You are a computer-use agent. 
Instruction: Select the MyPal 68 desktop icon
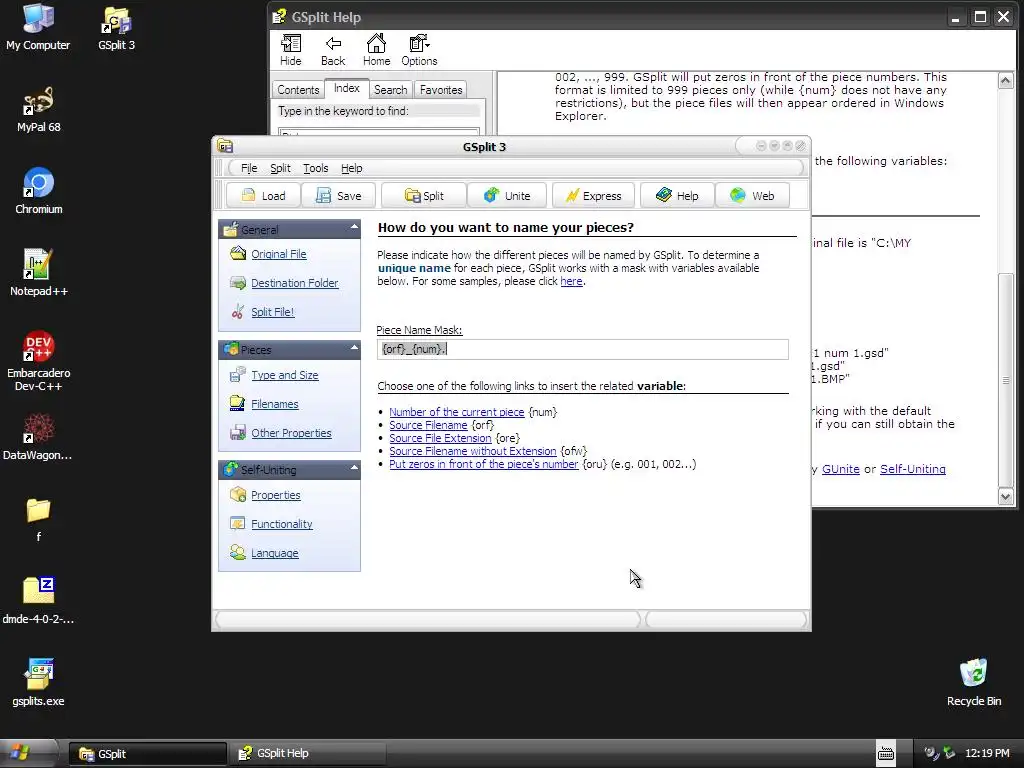coord(39,110)
